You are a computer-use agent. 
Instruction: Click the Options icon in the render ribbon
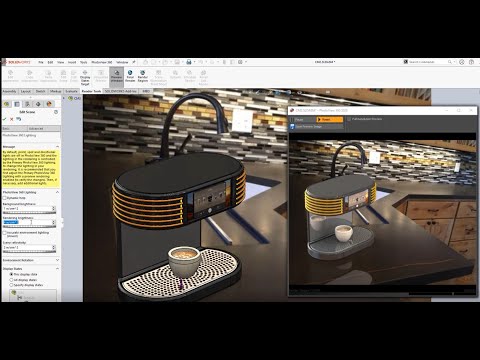point(175,75)
